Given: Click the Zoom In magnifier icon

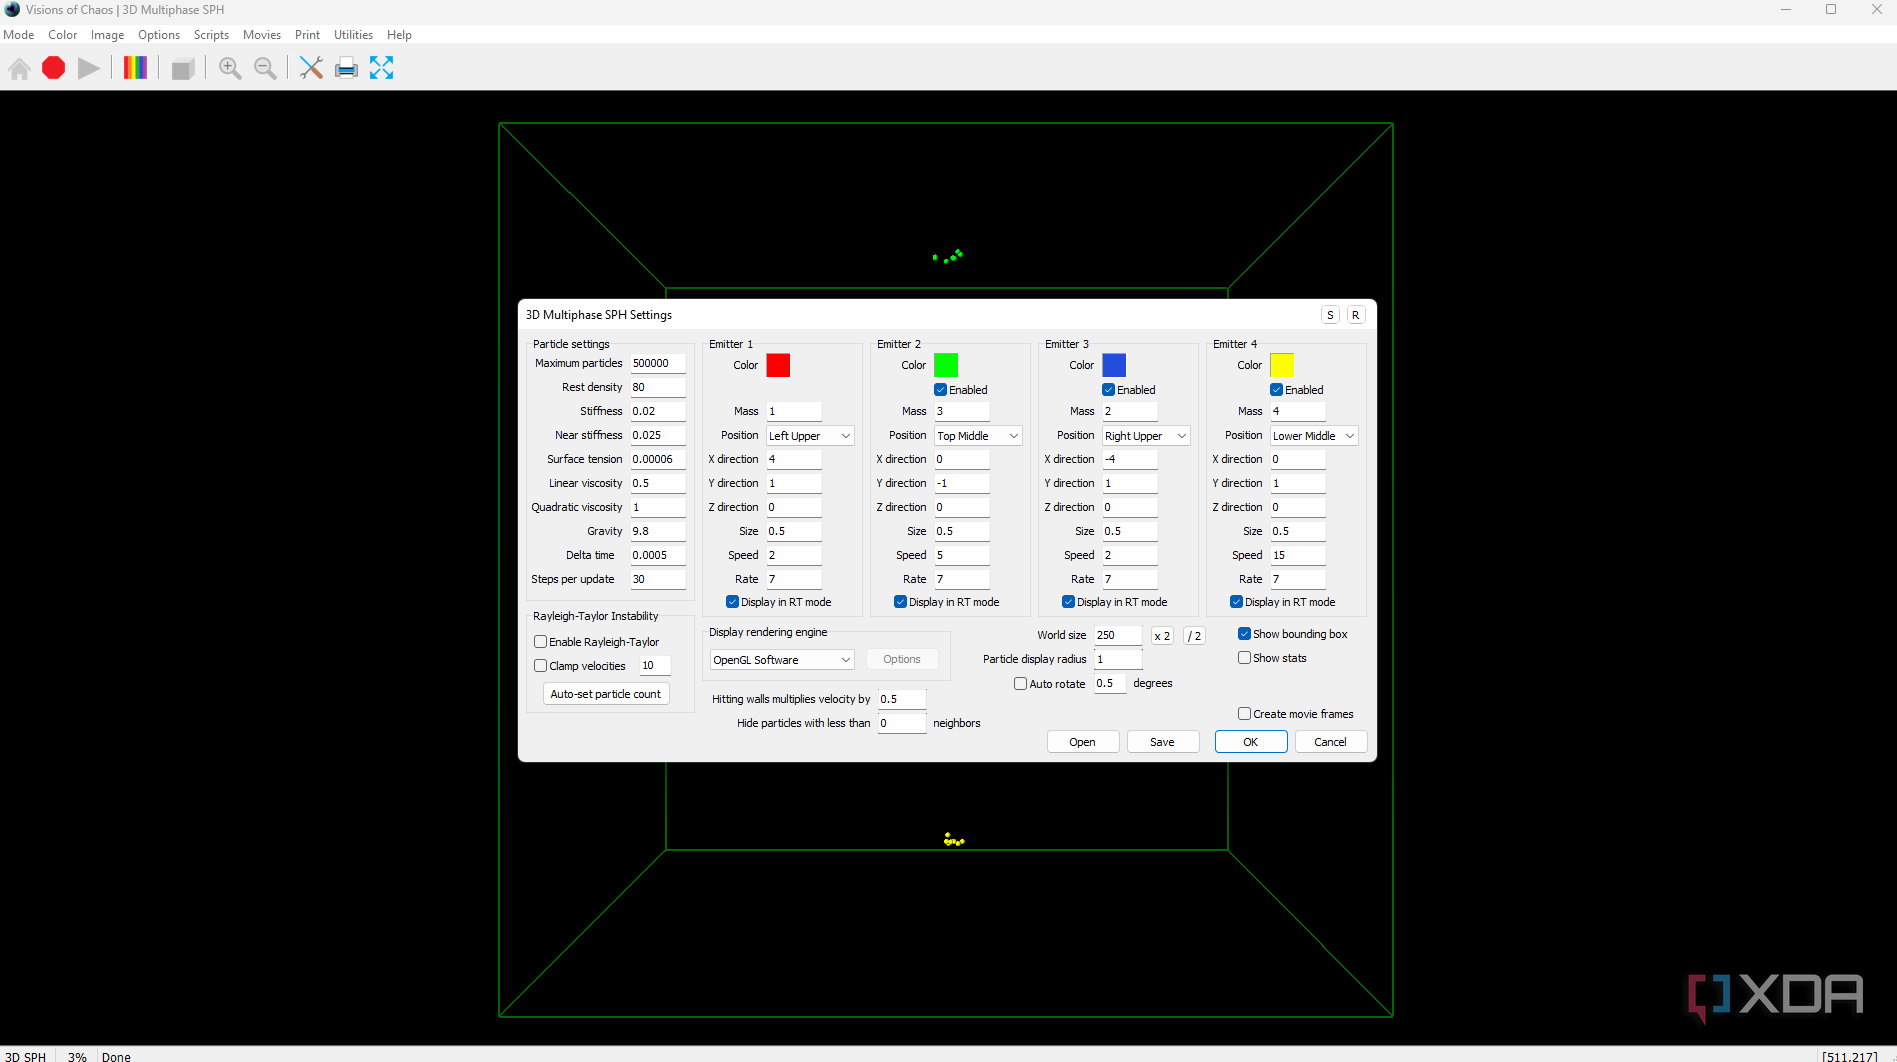Looking at the screenshot, I should tap(230, 68).
